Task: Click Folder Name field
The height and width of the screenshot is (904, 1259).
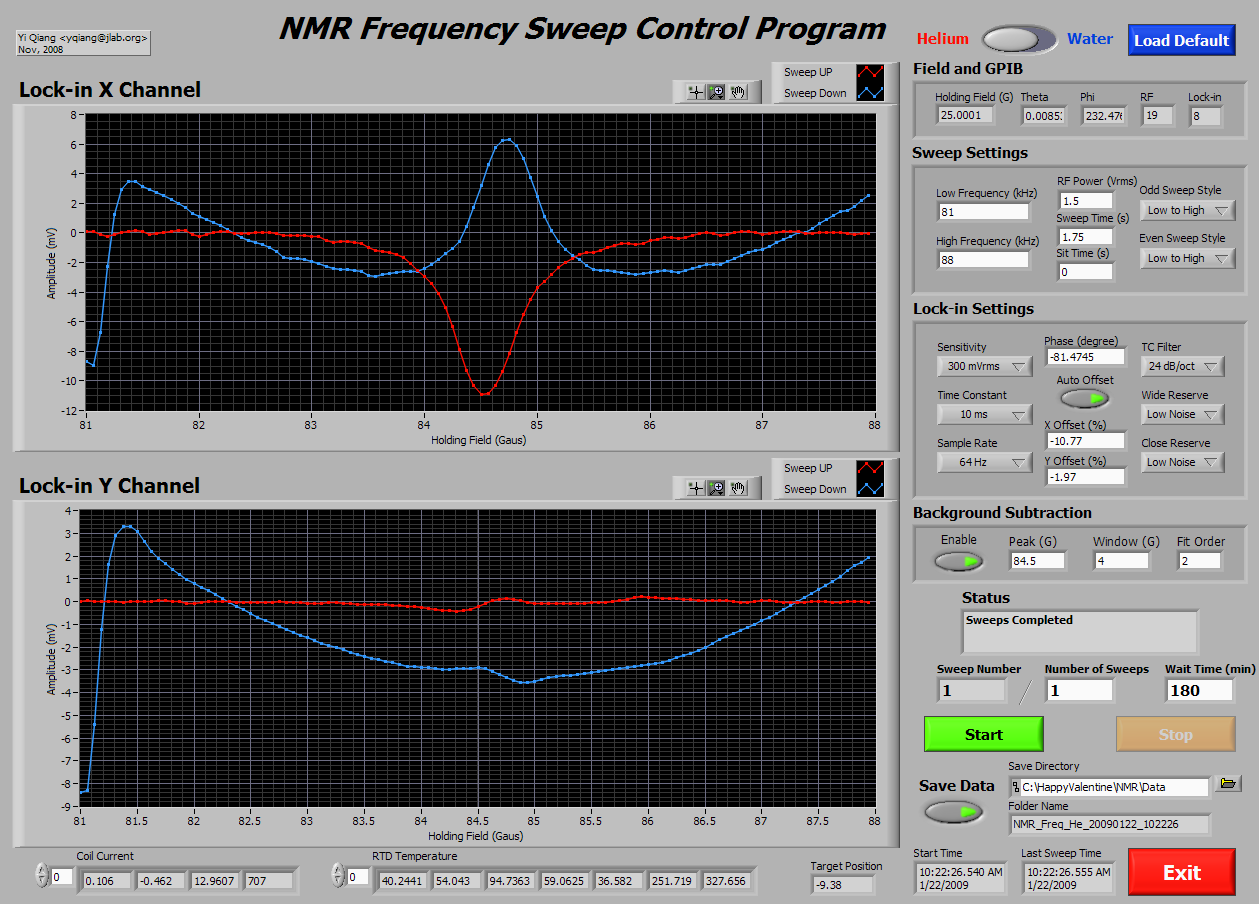Action: tap(1108, 825)
